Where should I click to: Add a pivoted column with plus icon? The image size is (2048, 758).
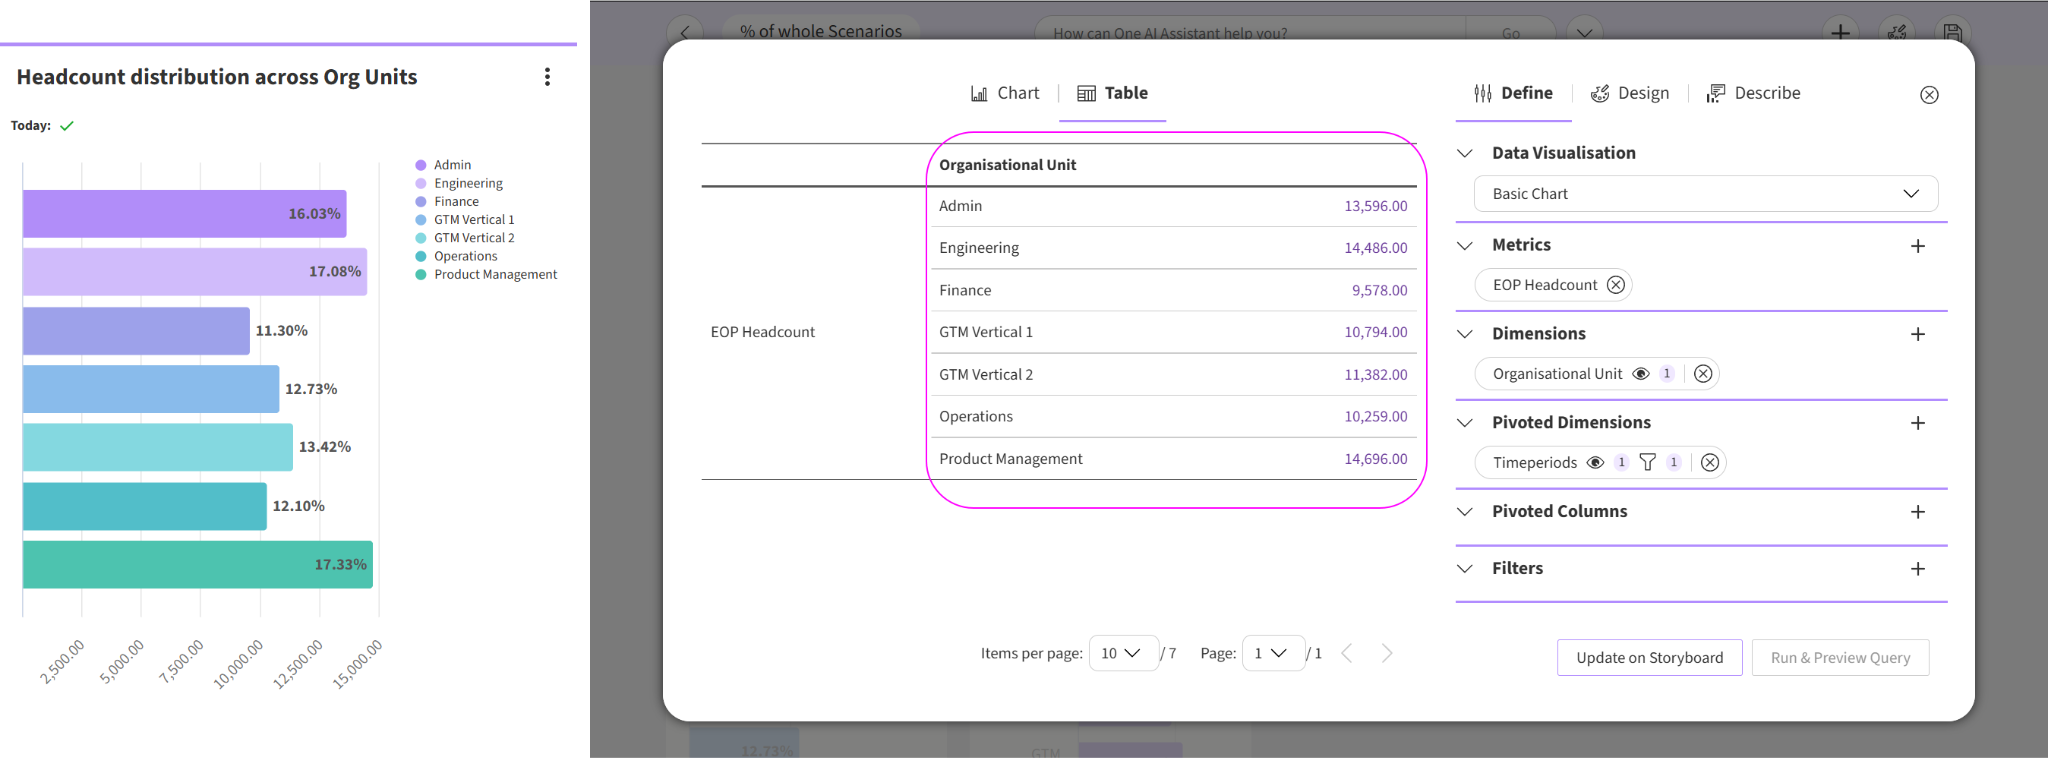[1917, 512]
